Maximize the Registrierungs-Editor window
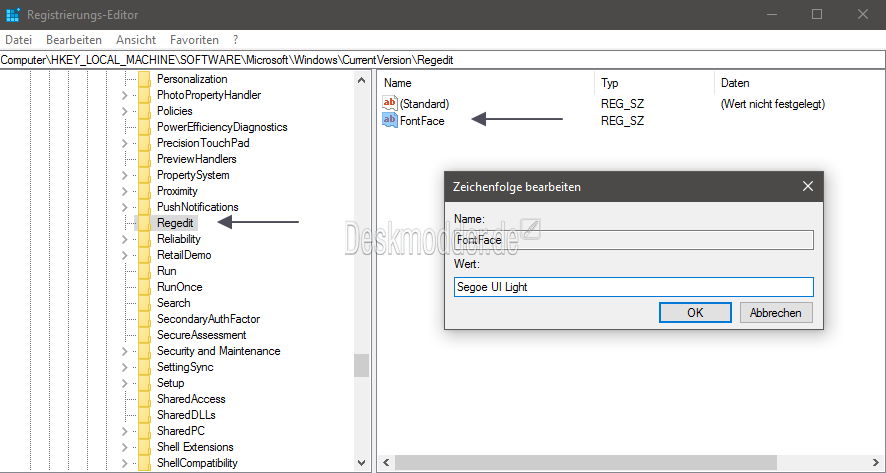This screenshot has width=886, height=473. 816,15
